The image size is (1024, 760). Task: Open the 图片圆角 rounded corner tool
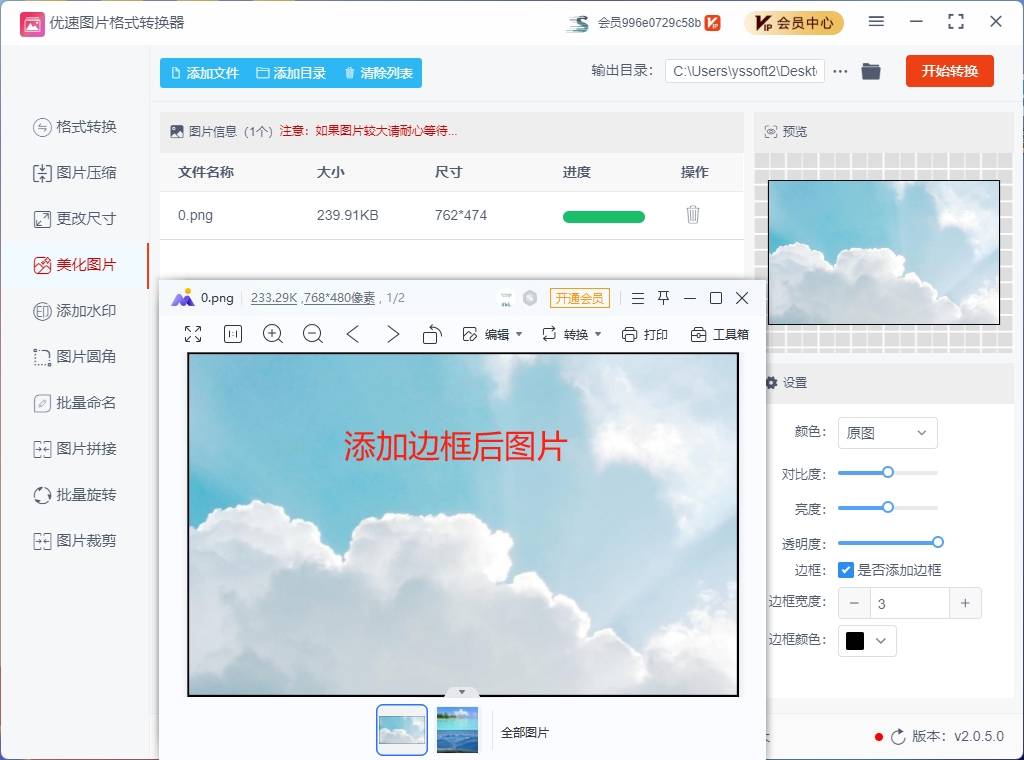pos(75,357)
